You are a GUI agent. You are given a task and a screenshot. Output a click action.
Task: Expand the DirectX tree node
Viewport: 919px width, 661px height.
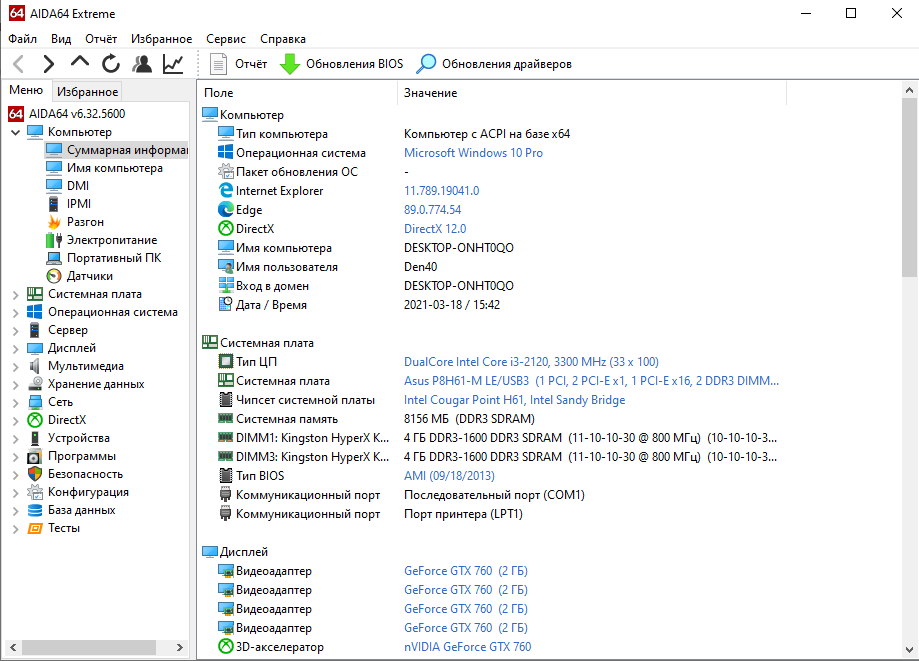point(16,421)
